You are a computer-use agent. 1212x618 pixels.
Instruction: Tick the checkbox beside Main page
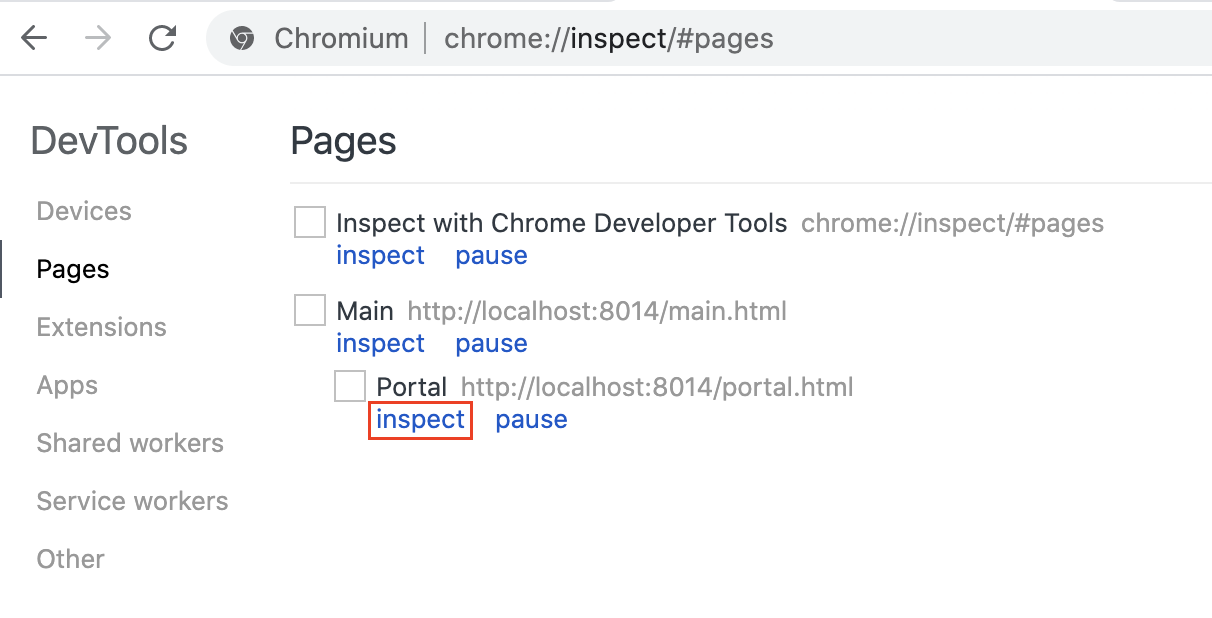tap(310, 310)
